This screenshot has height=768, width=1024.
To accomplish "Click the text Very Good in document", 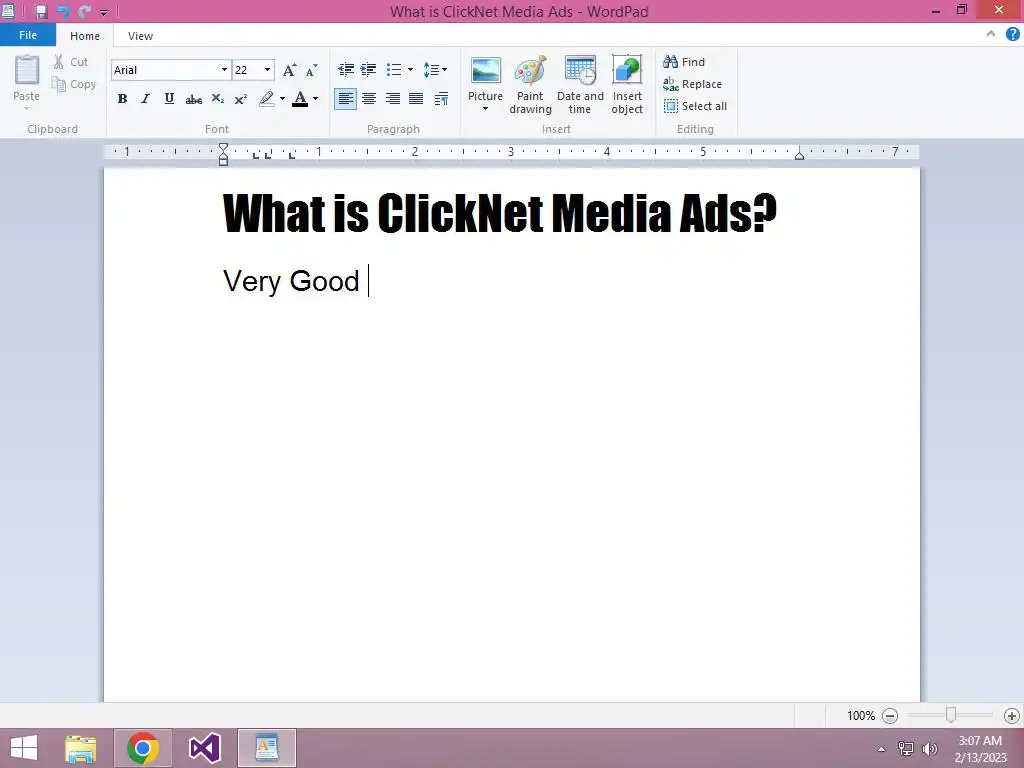I will point(291,281).
